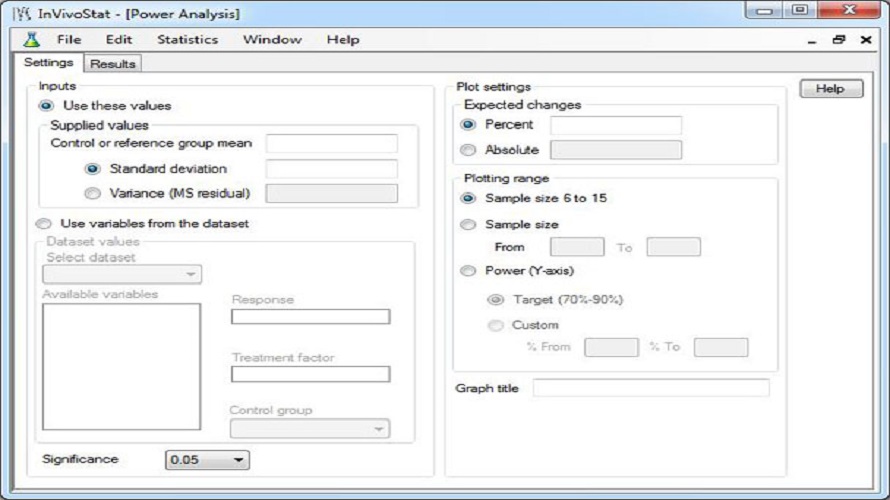This screenshot has width=890, height=500.
Task: Select the Standard deviation radio button
Action: tap(93, 169)
